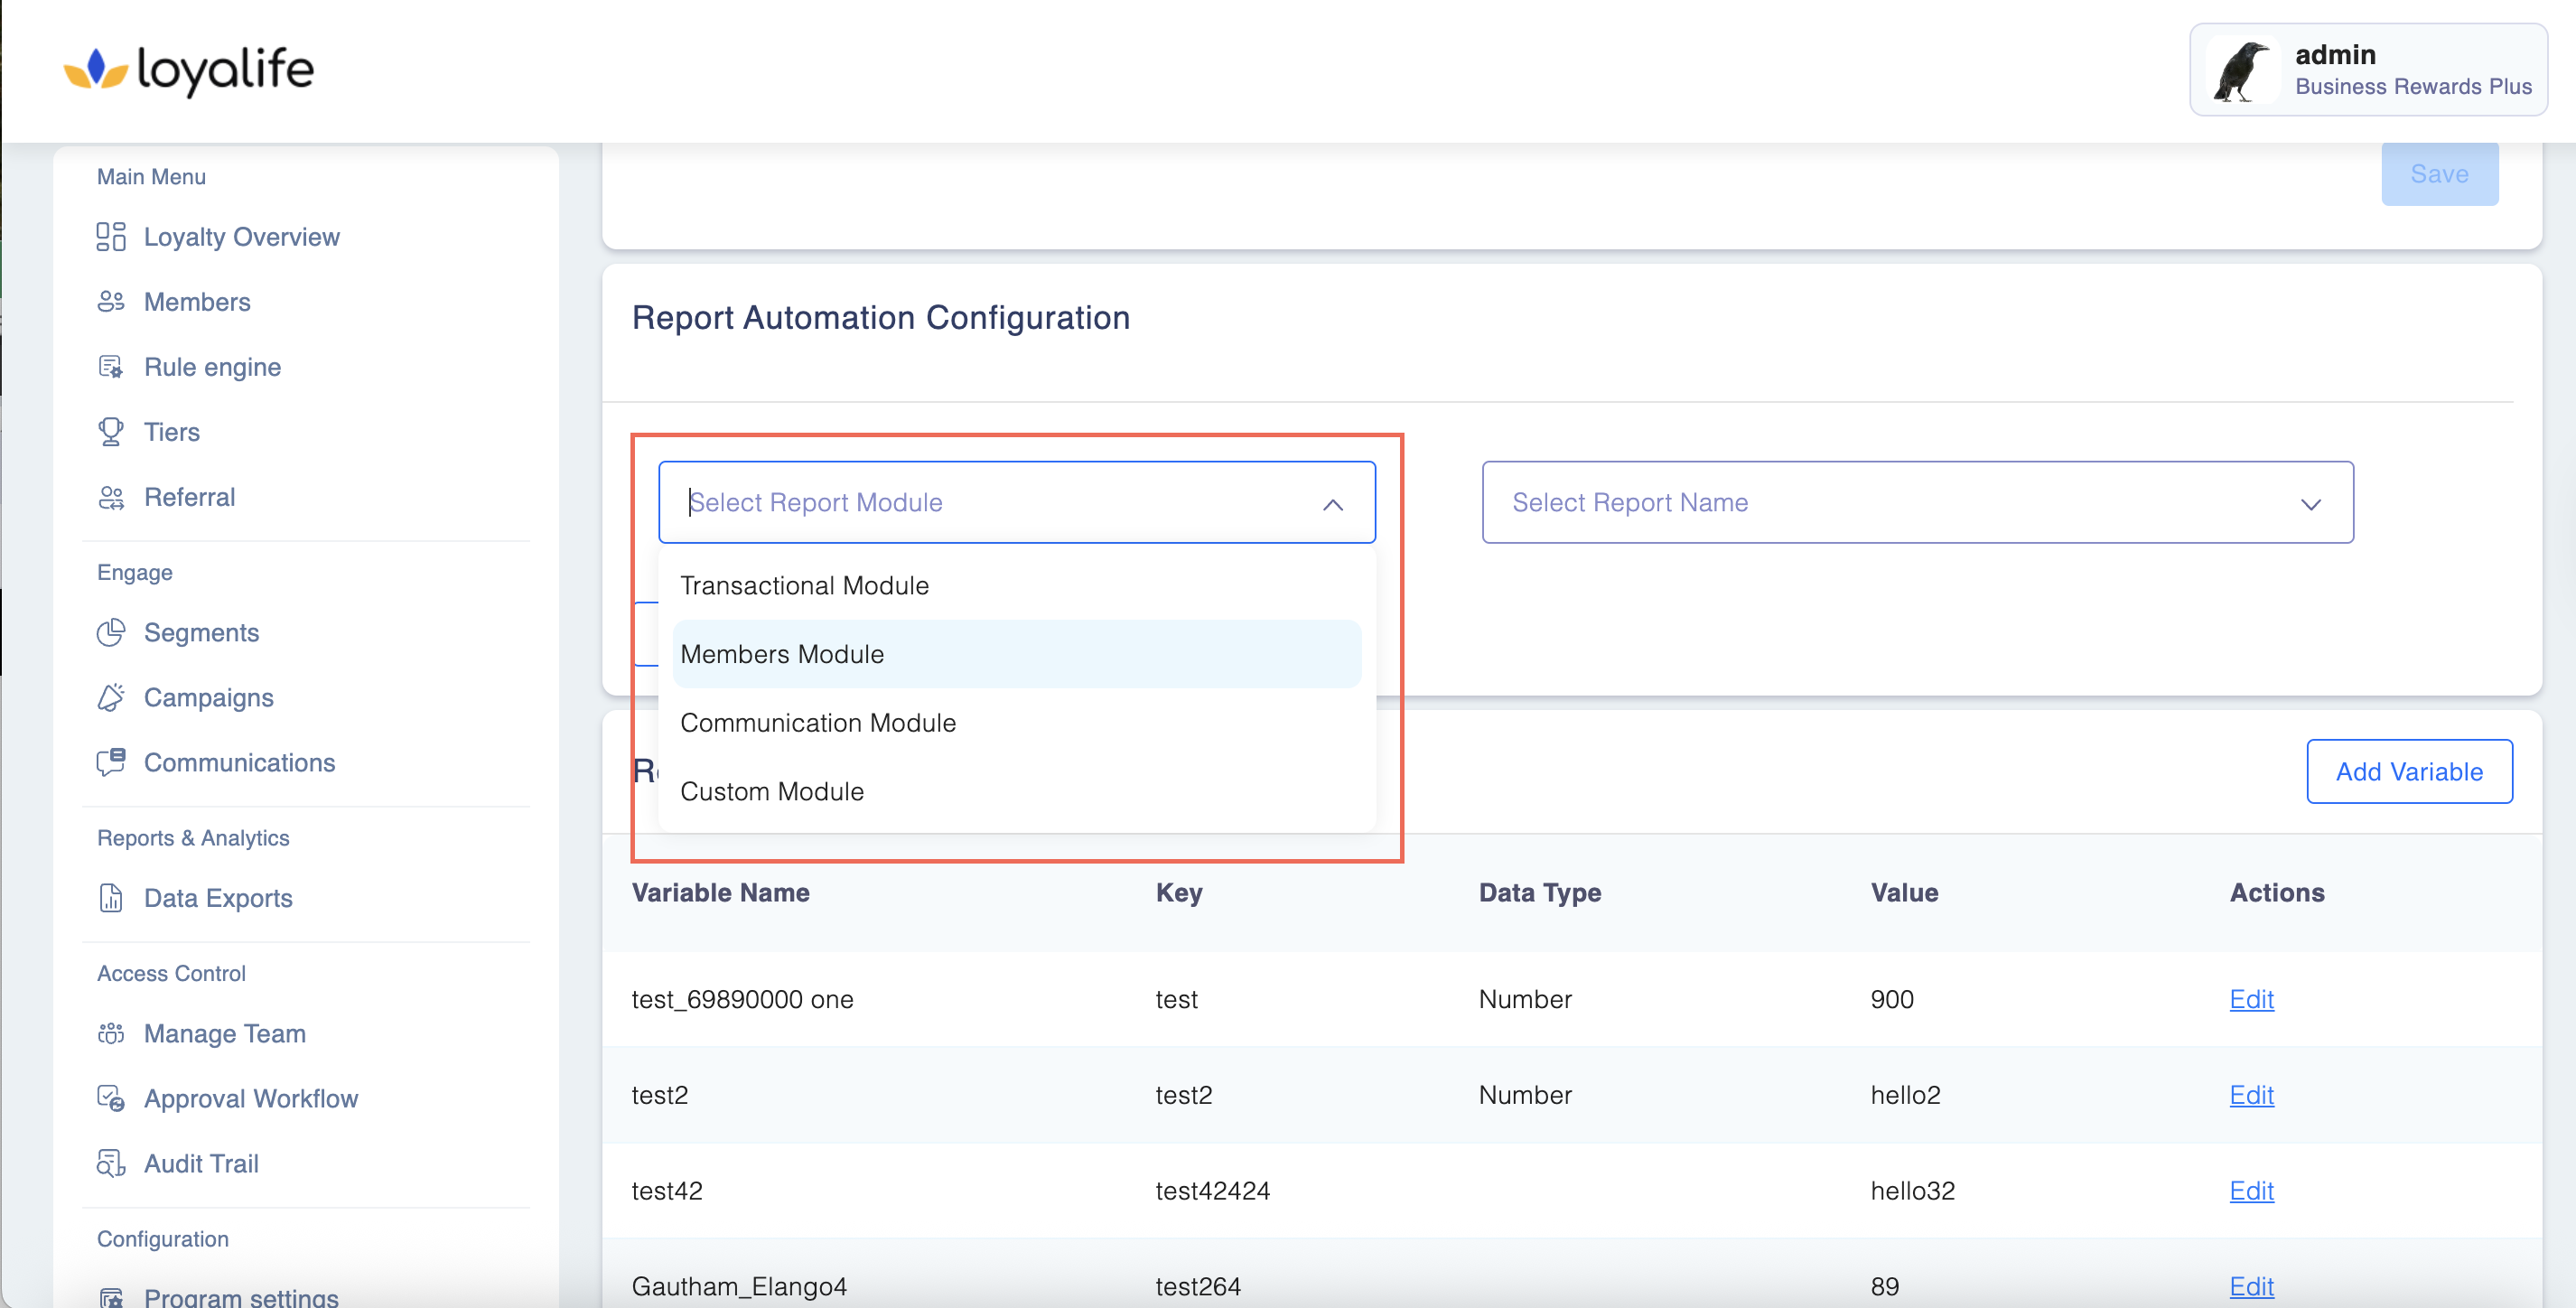Click the Members people icon in sidebar
The image size is (2576, 1308).
[x=110, y=302]
